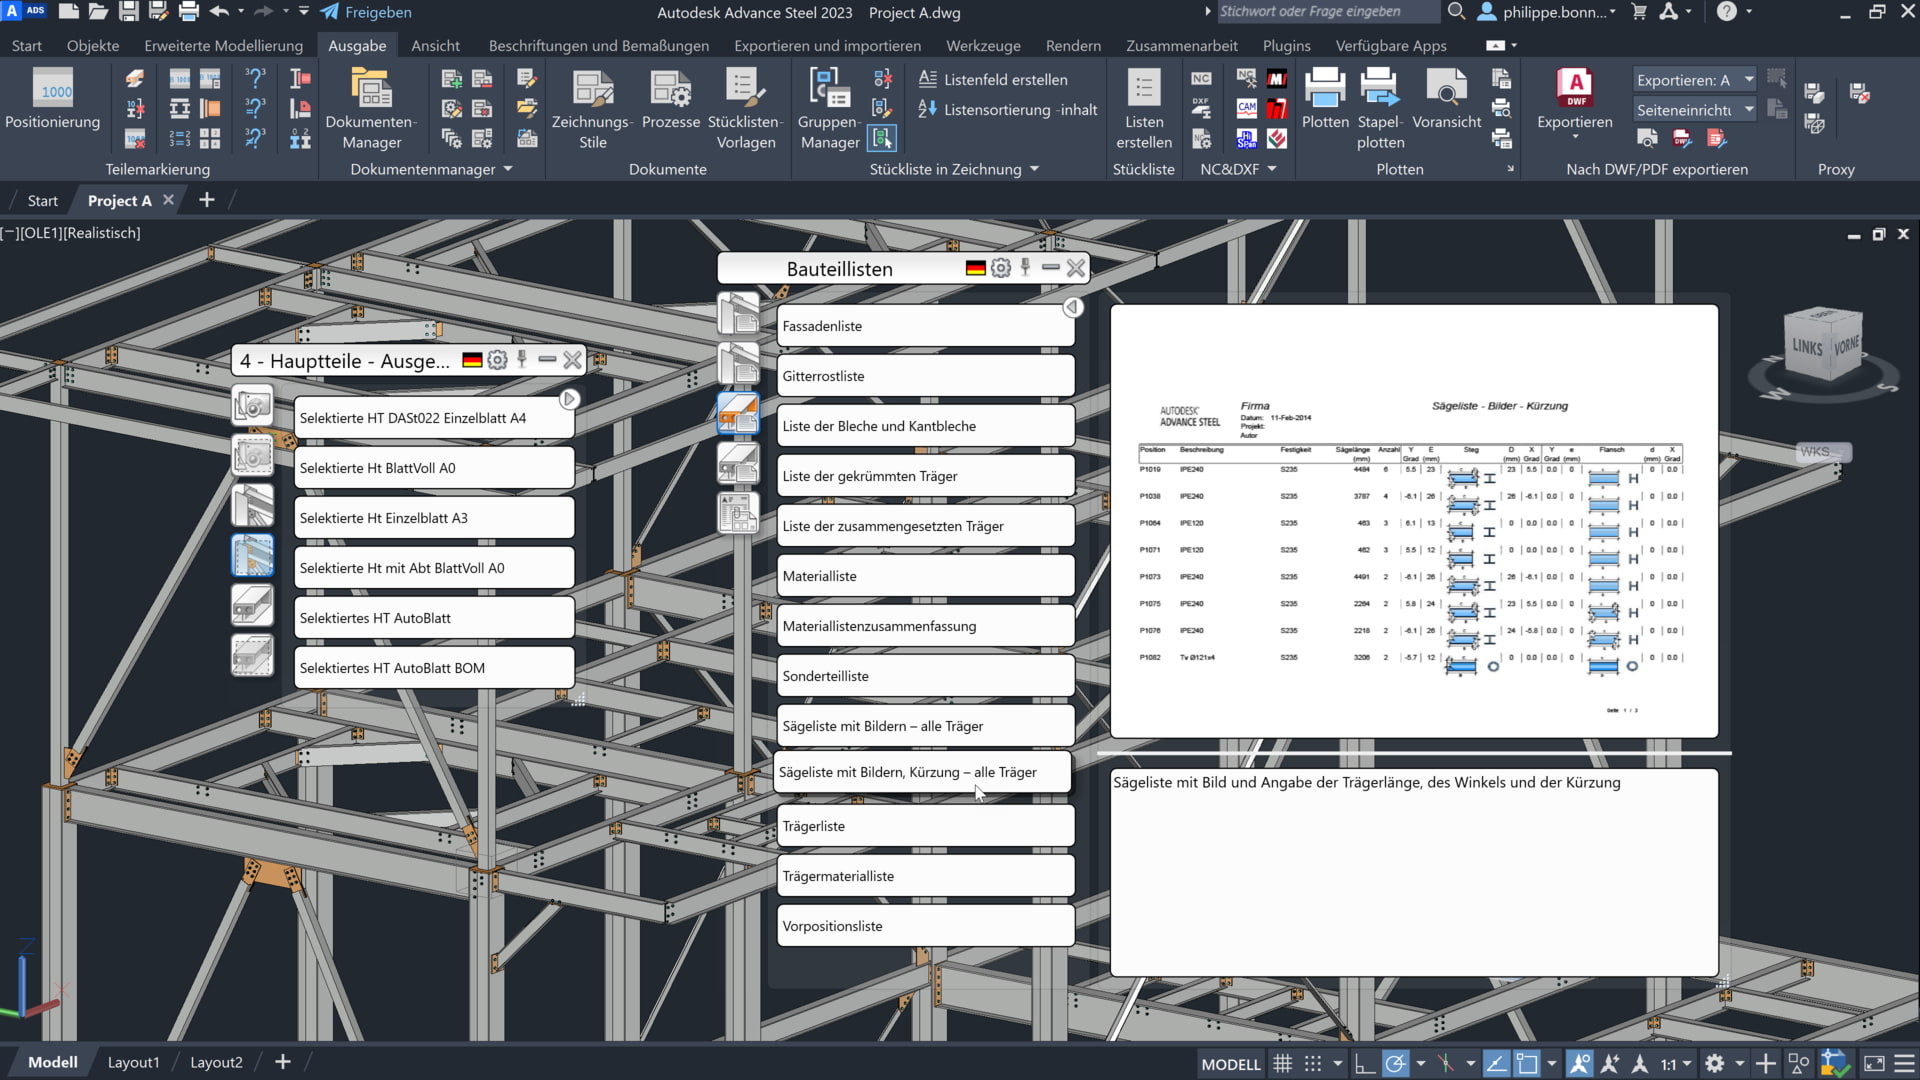Image resolution: width=1920 pixels, height=1080 pixels.
Task: Open Stücklisten-Vorlagen templates editor
Action: (x=745, y=108)
